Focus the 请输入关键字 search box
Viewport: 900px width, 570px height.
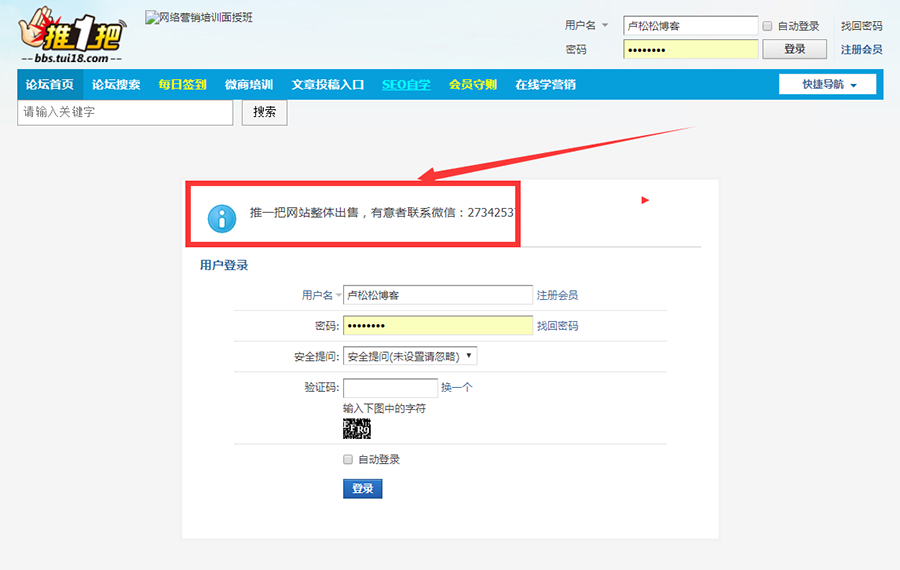pos(125,113)
